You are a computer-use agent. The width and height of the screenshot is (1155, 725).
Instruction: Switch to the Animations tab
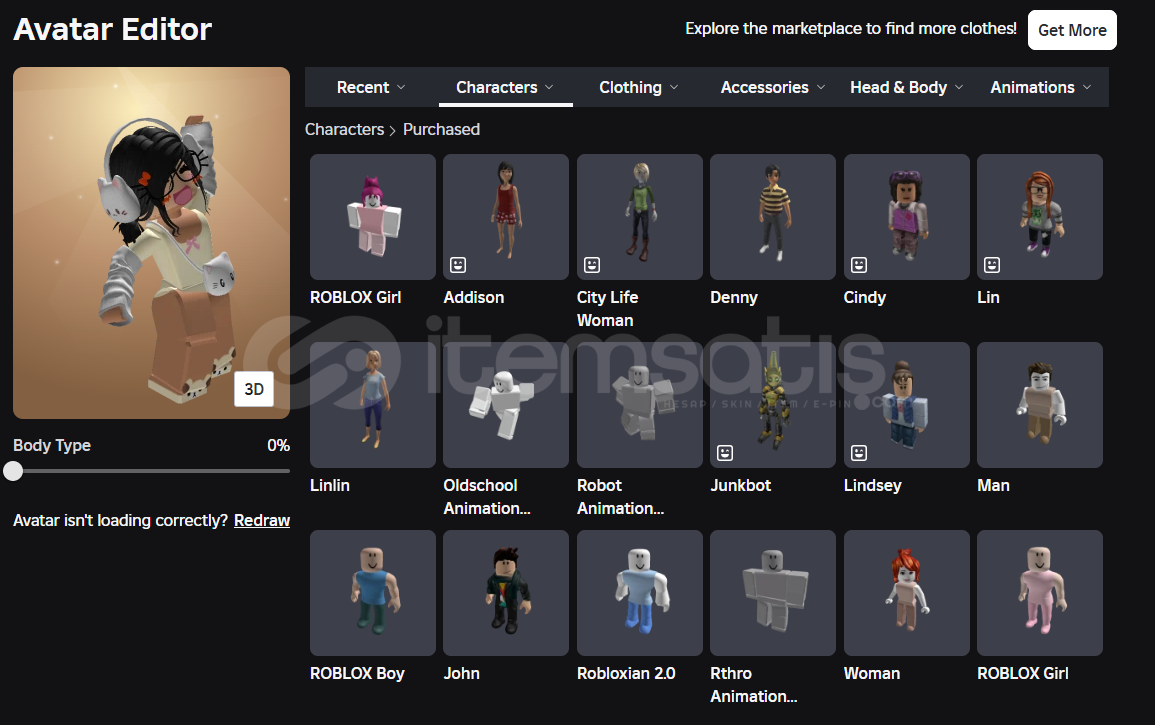[1040, 88]
